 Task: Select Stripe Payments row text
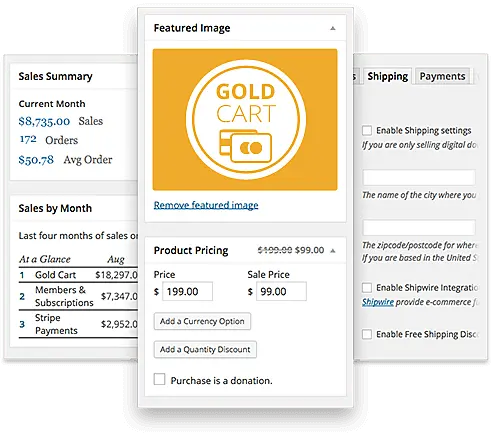56,324
